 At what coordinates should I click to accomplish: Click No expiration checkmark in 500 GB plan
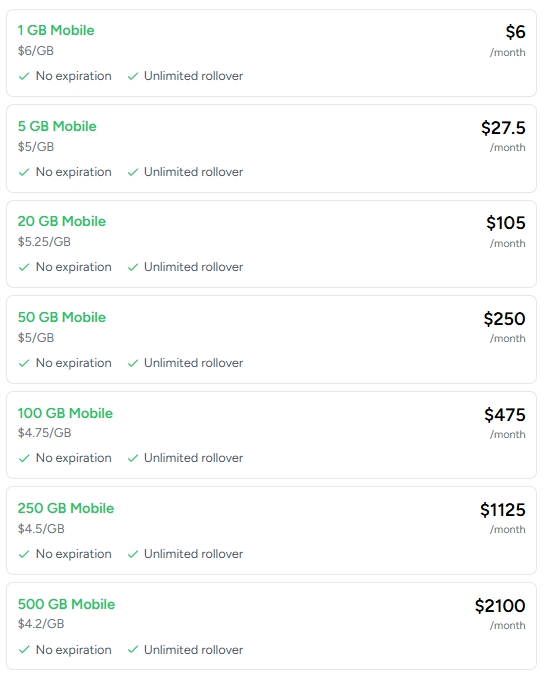24,650
